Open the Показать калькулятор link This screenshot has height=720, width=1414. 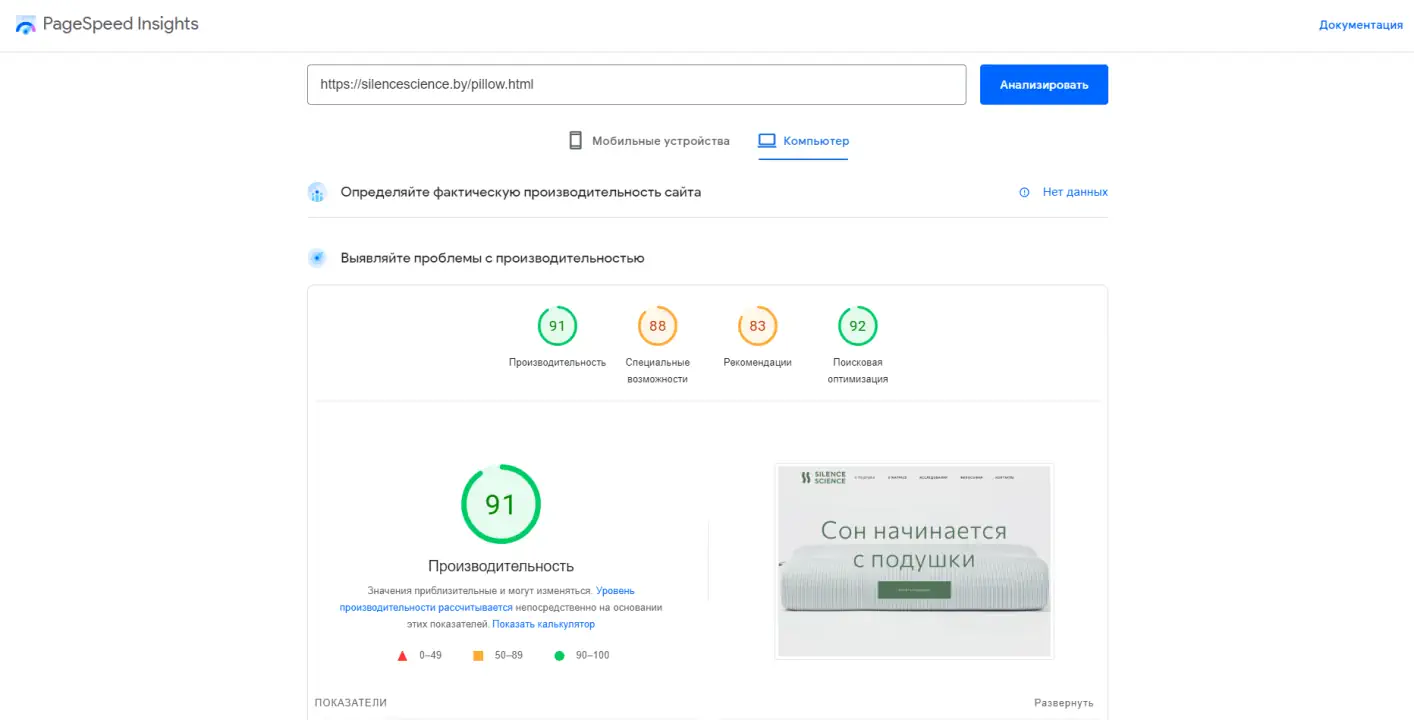543,624
